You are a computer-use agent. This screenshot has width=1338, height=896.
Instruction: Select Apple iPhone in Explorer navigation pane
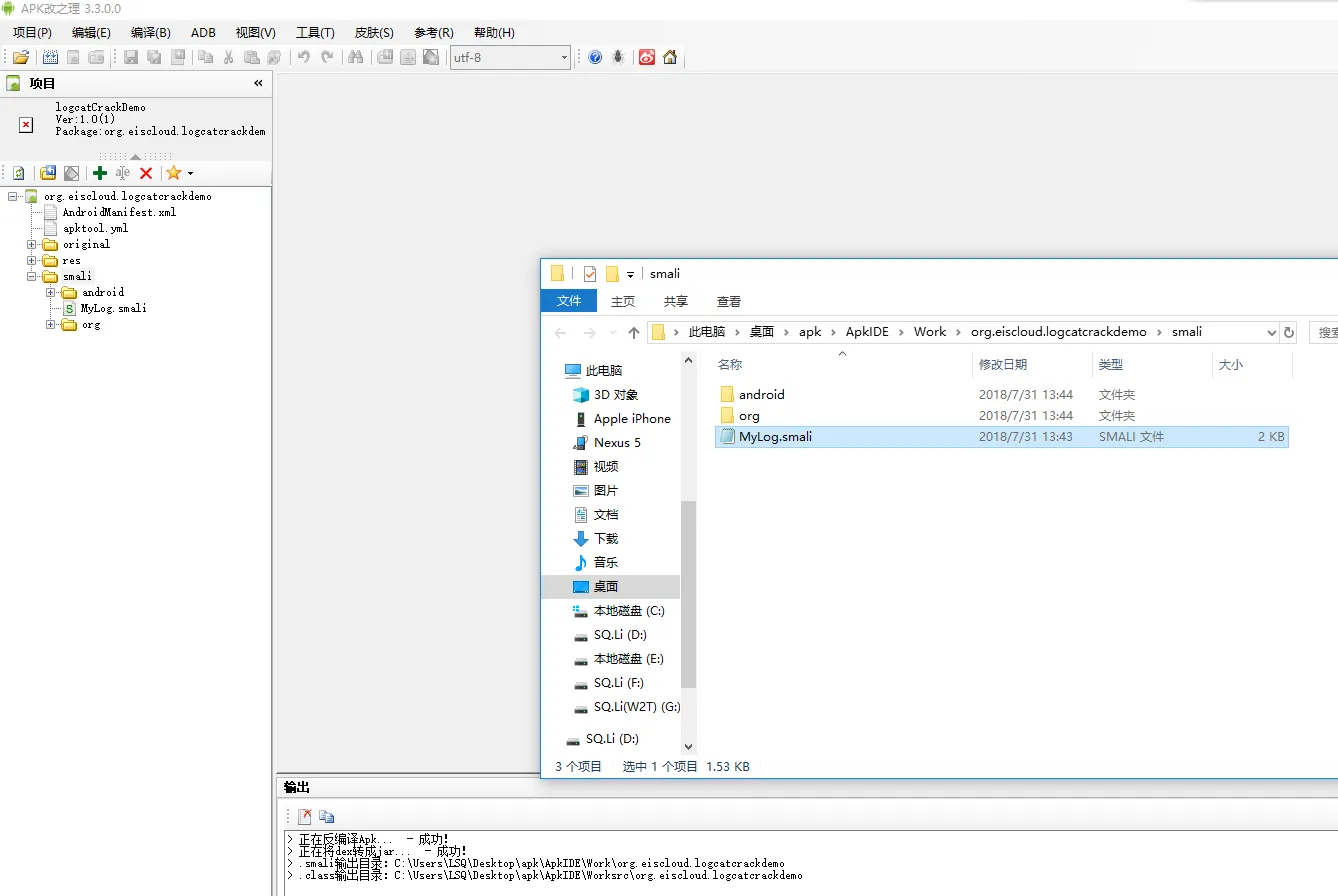click(632, 418)
